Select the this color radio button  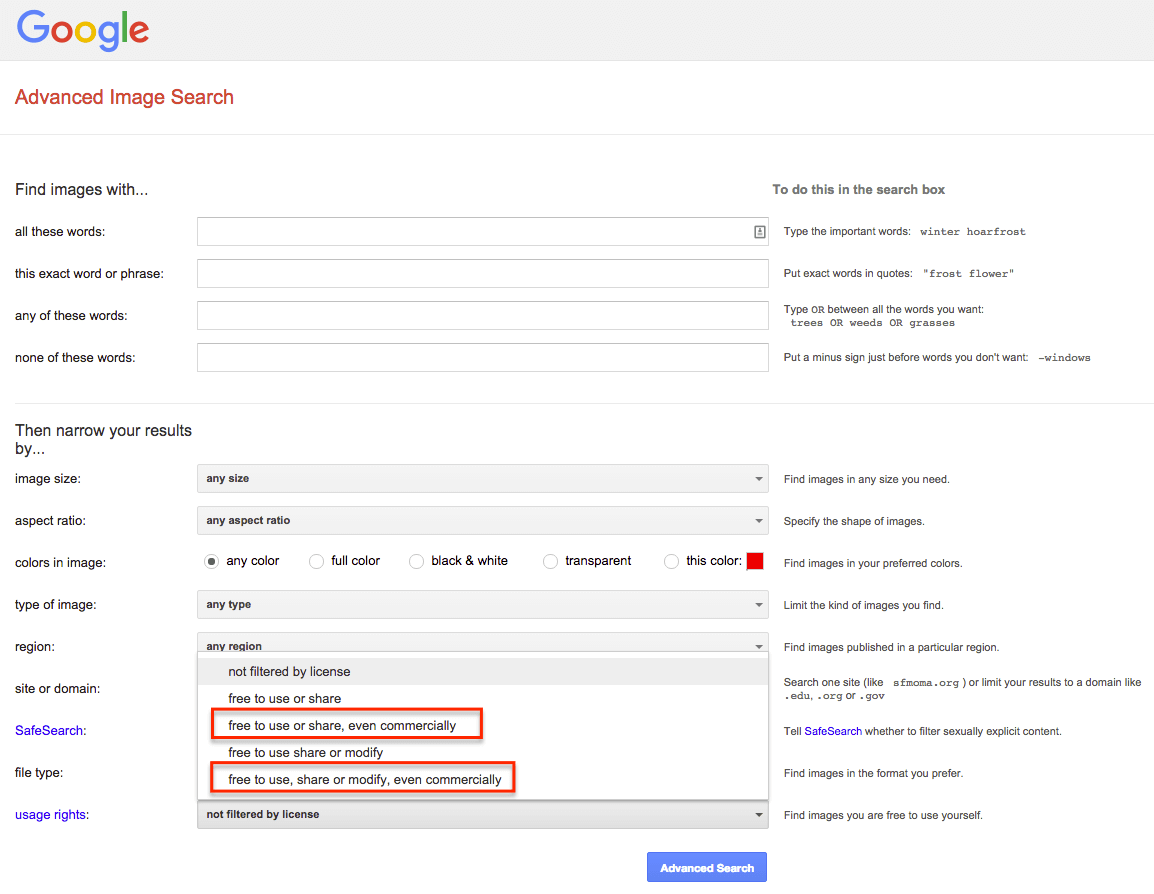671,561
